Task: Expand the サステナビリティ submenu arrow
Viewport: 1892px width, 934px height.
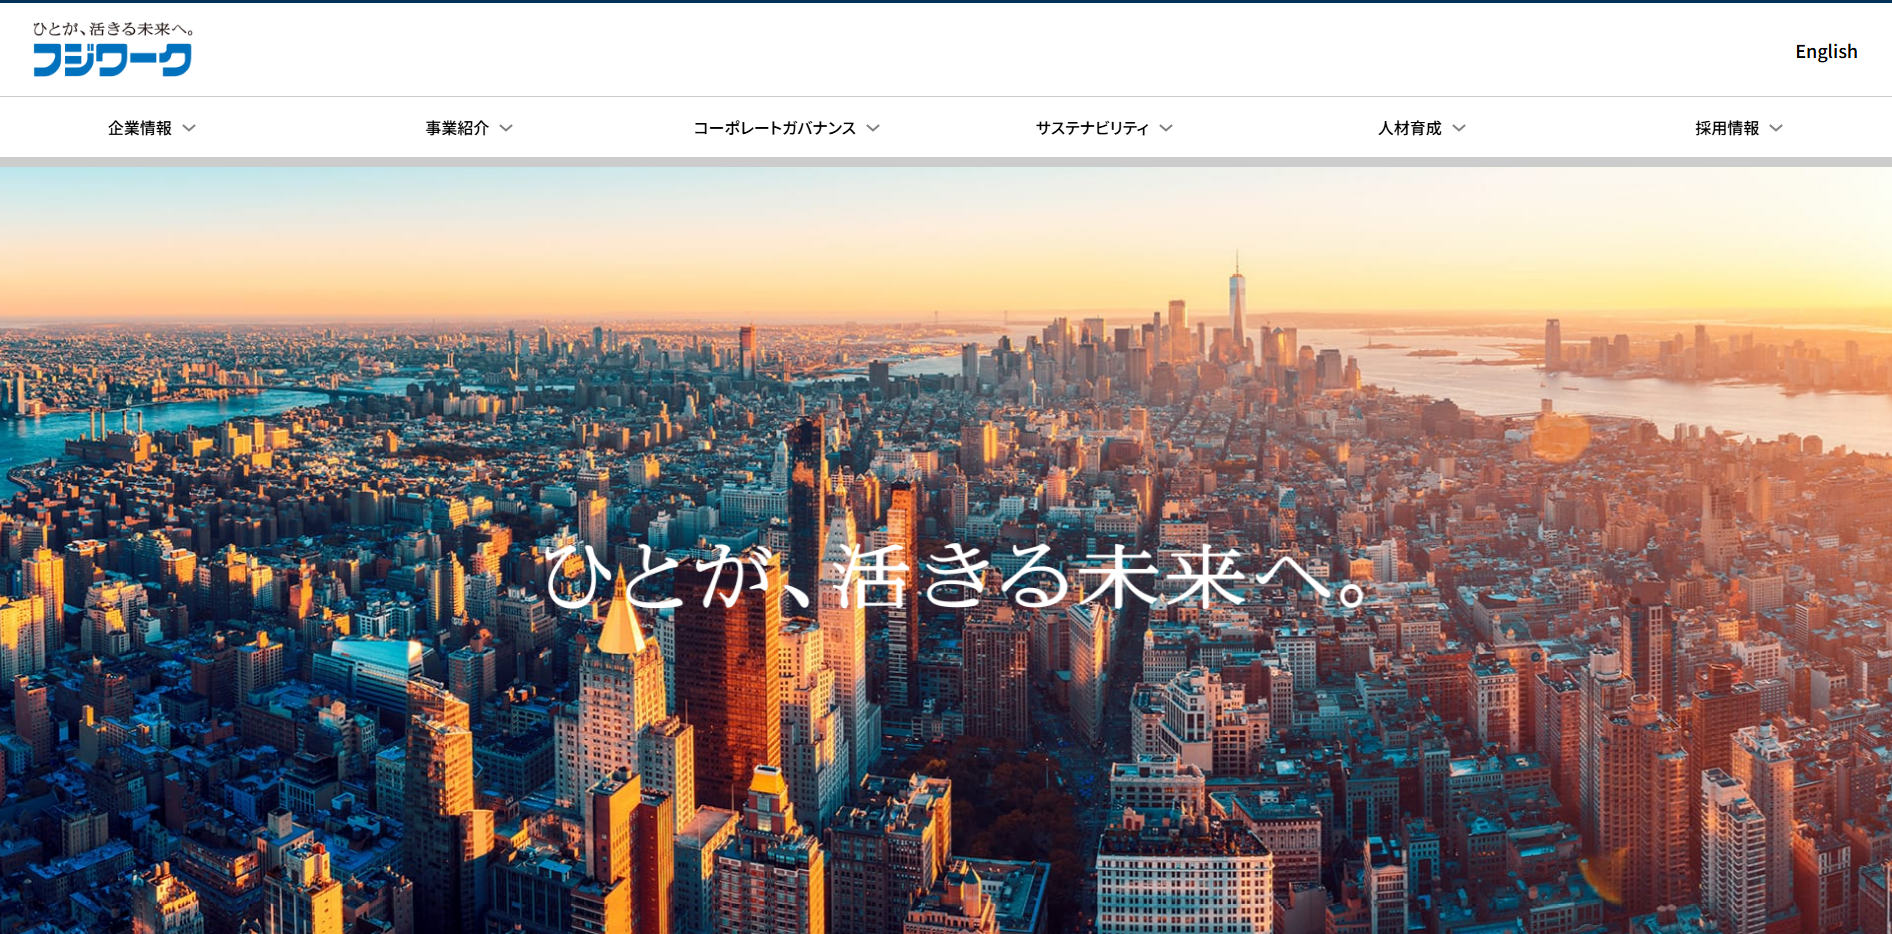Action: (1166, 128)
